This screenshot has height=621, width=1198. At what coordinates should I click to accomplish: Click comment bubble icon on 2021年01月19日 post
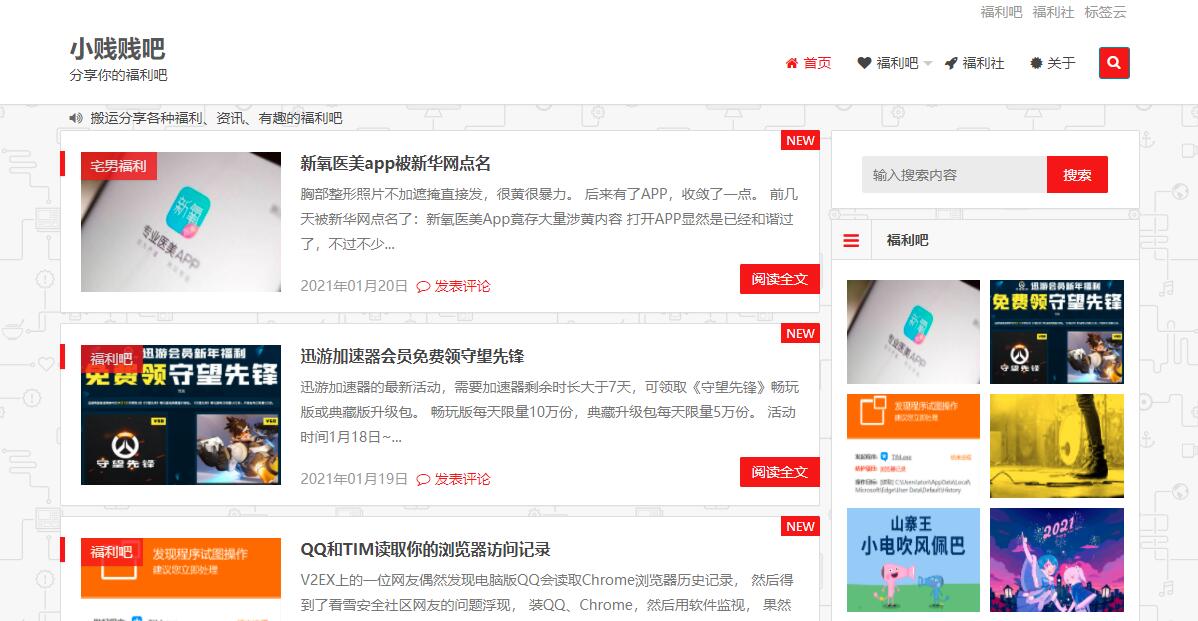(423, 480)
